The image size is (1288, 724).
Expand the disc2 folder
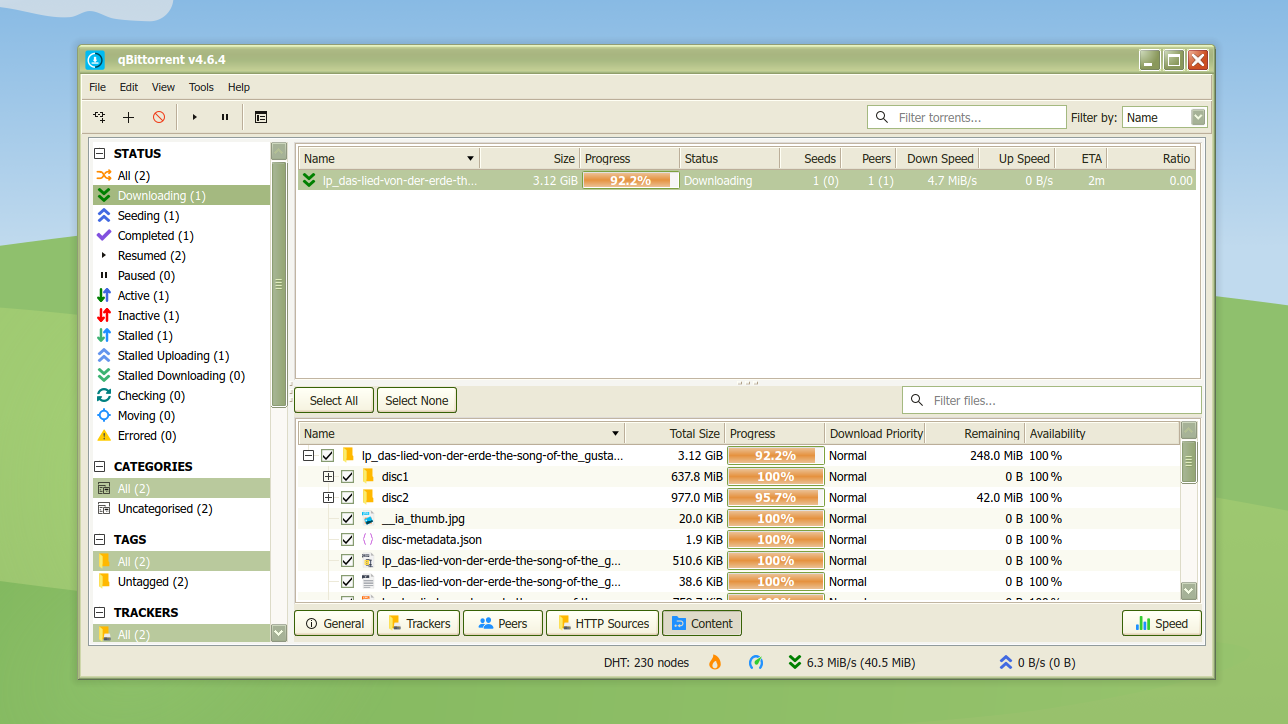point(329,498)
